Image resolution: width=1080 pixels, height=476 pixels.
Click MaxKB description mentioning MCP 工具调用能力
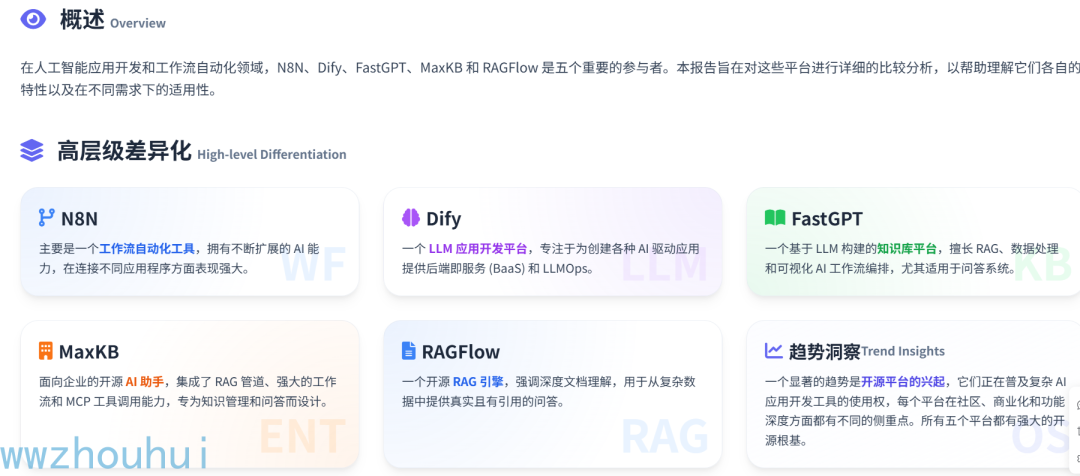point(188,391)
